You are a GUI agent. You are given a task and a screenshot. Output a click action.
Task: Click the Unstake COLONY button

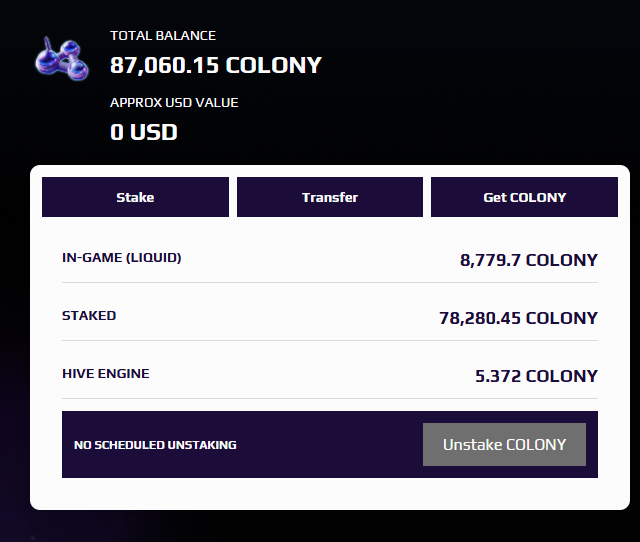pos(504,444)
